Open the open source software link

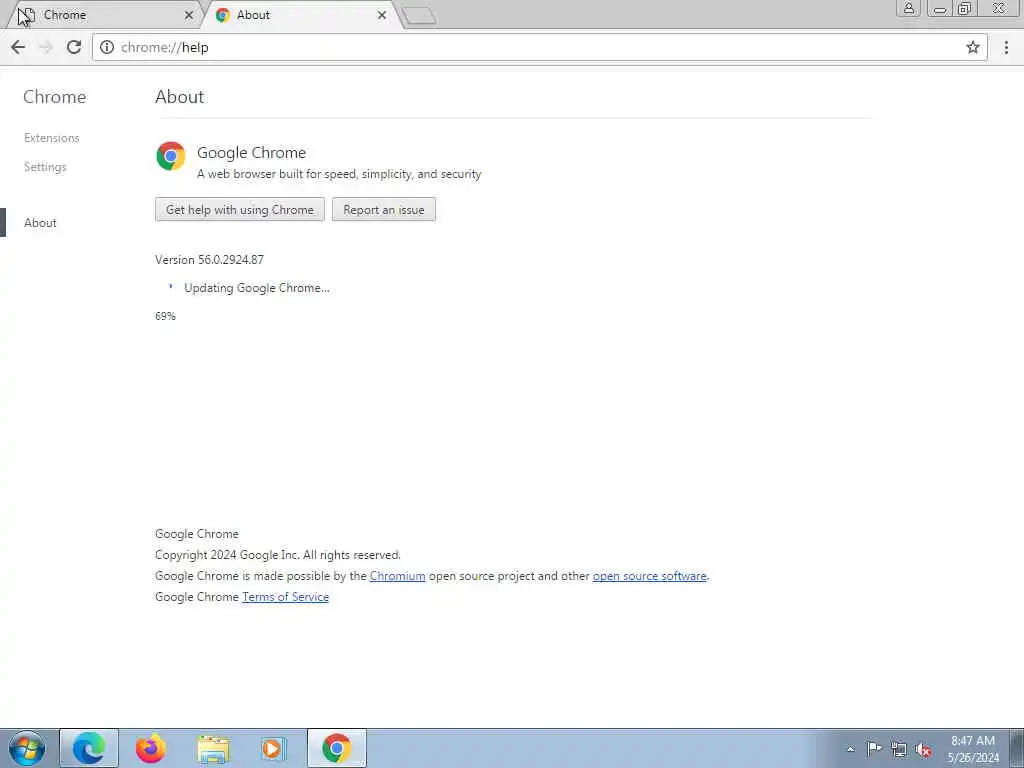[x=649, y=576]
